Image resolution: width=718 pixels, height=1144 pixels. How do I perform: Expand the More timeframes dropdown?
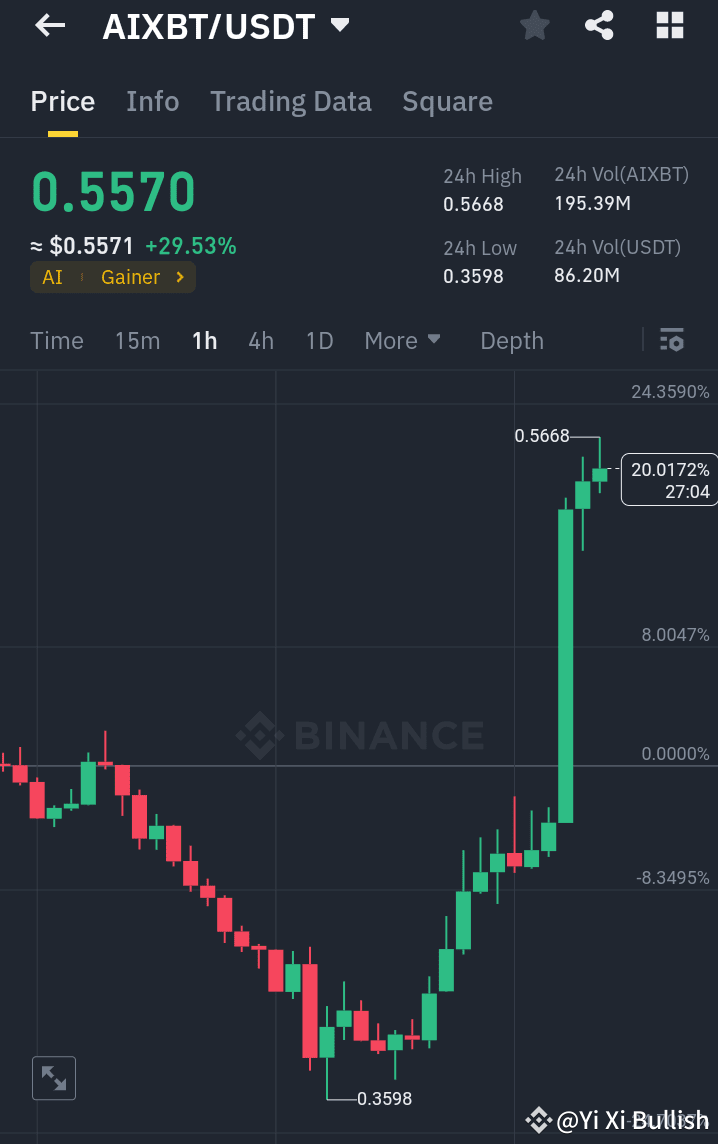tap(402, 340)
